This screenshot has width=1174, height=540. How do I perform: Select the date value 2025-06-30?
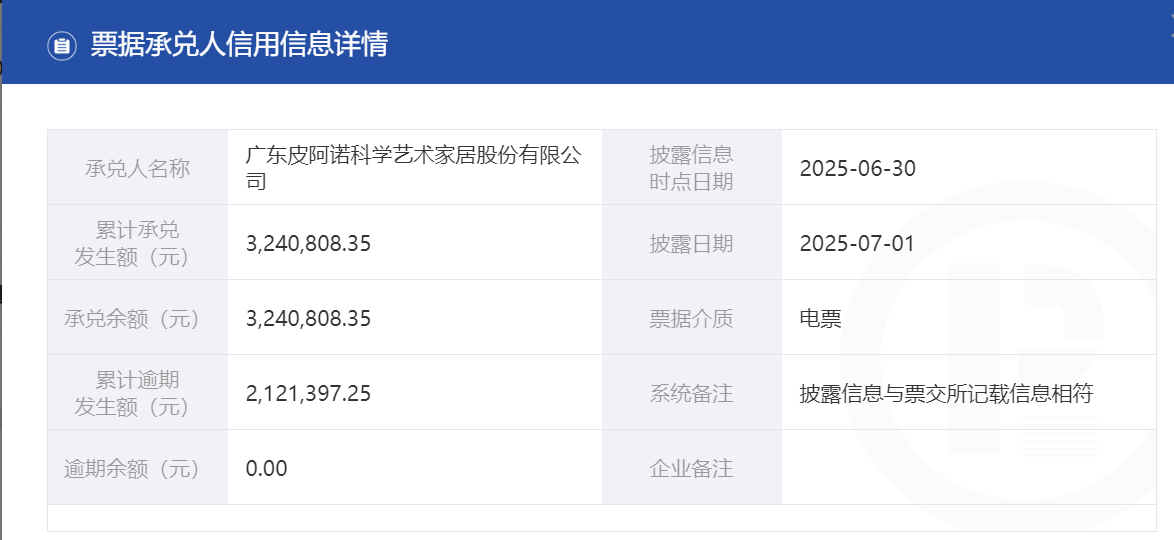click(x=857, y=168)
